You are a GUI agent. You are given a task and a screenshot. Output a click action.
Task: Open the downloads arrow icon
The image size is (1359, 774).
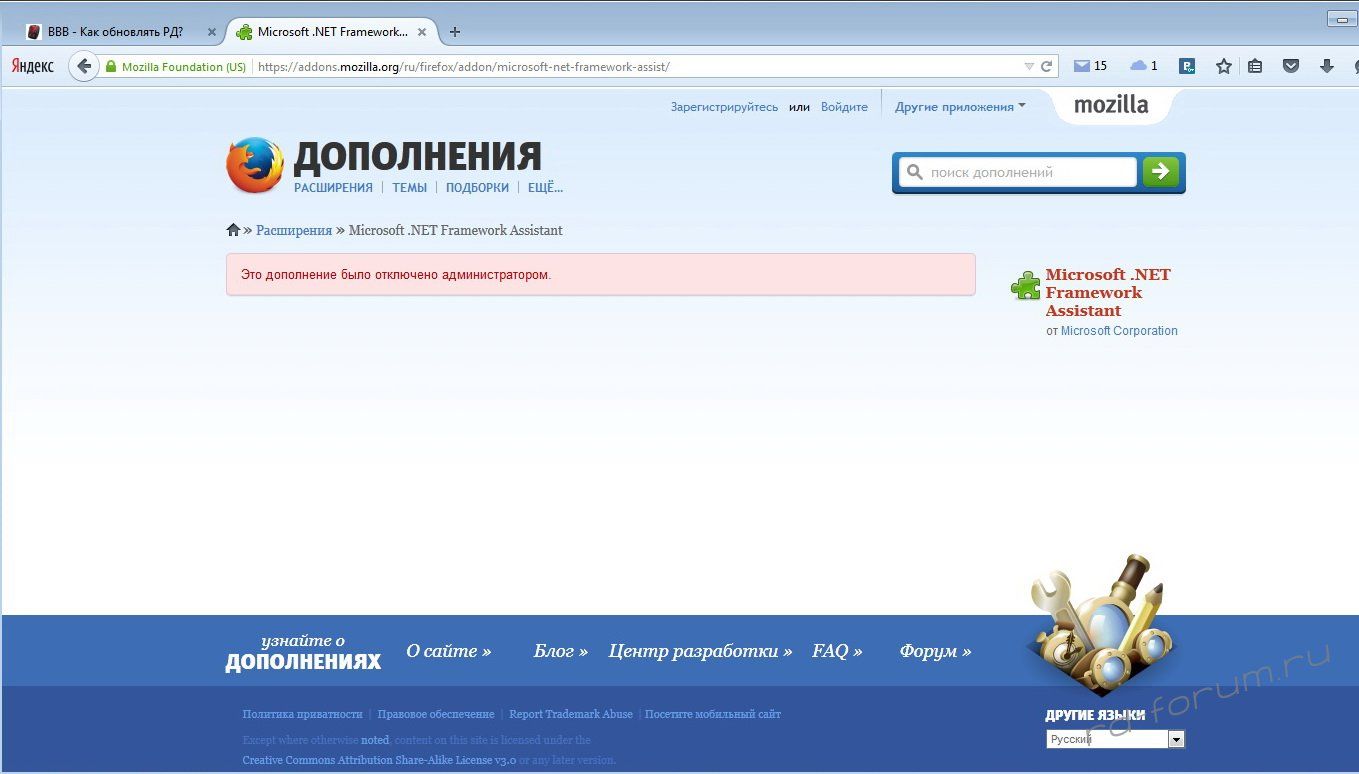1327,67
